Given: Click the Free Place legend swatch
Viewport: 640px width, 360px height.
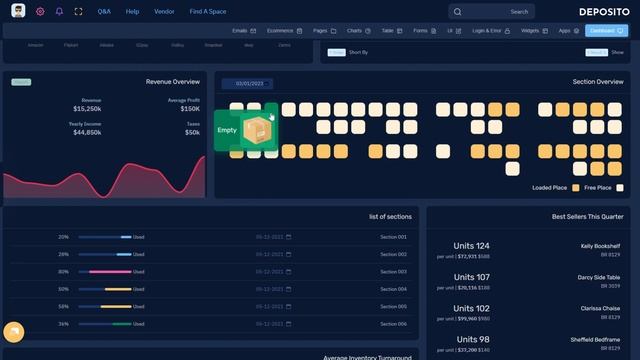Looking at the screenshot, I should click(x=620, y=188).
